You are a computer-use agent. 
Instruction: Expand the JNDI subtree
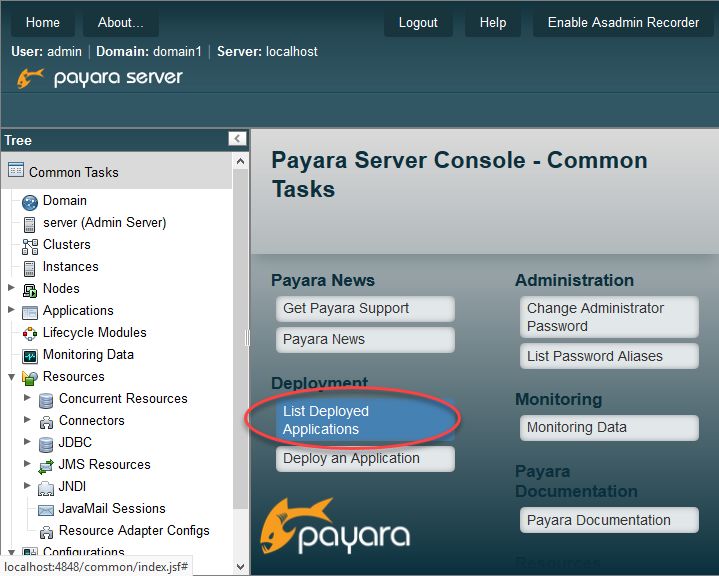(27, 485)
